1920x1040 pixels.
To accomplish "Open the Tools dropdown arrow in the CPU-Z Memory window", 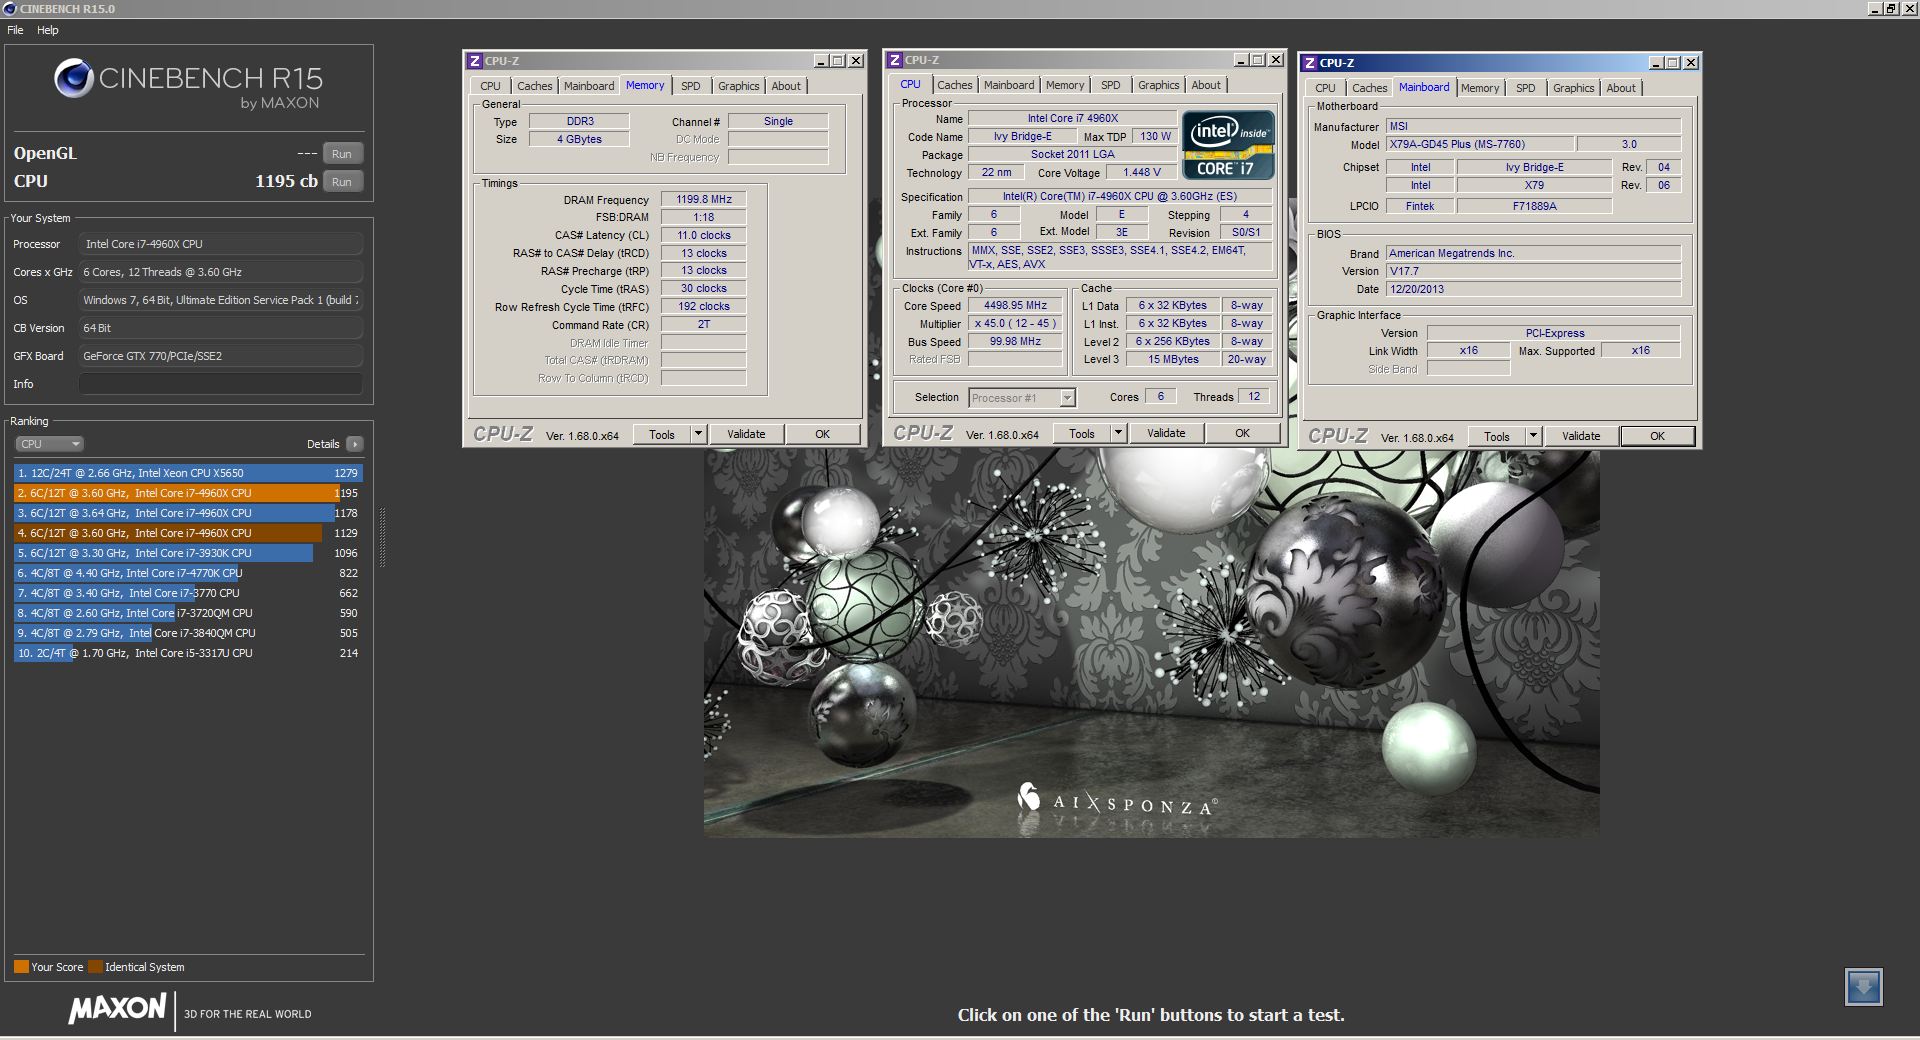I will [699, 434].
